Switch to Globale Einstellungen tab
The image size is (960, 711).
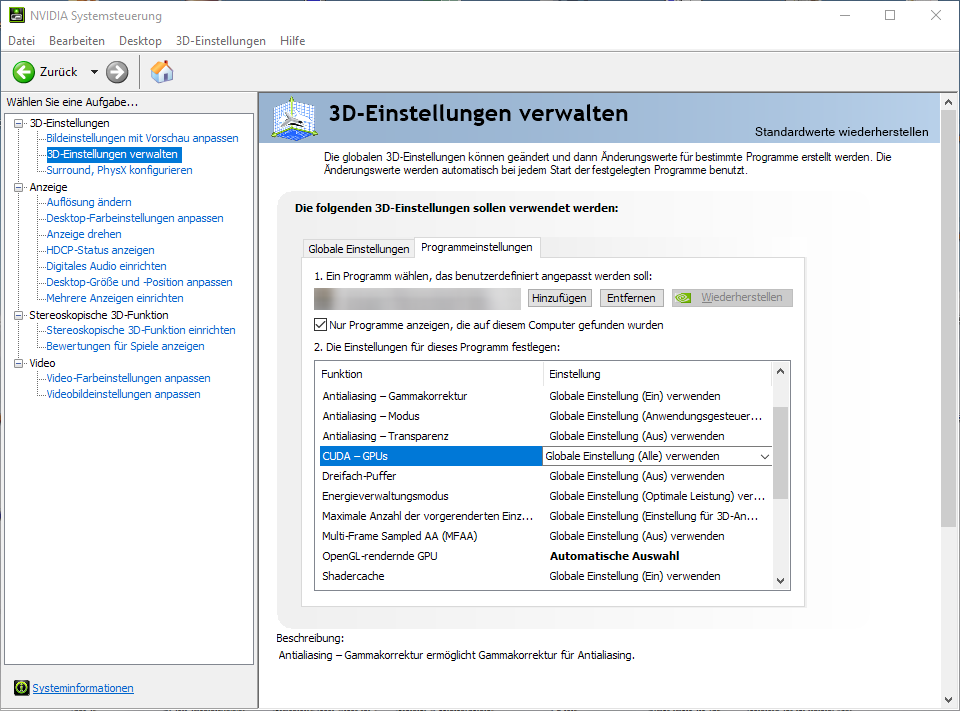click(x=359, y=249)
